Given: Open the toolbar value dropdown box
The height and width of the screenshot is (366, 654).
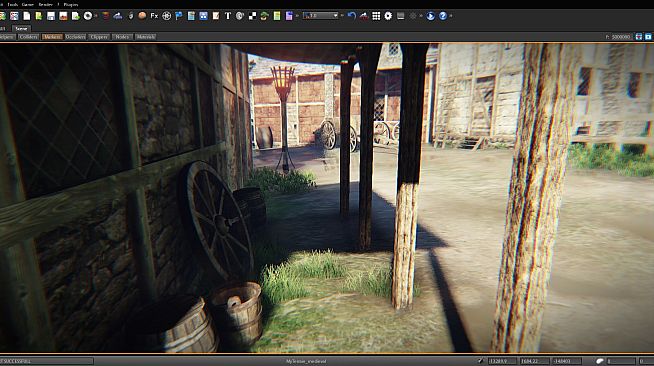Looking at the screenshot, I should (321, 16).
